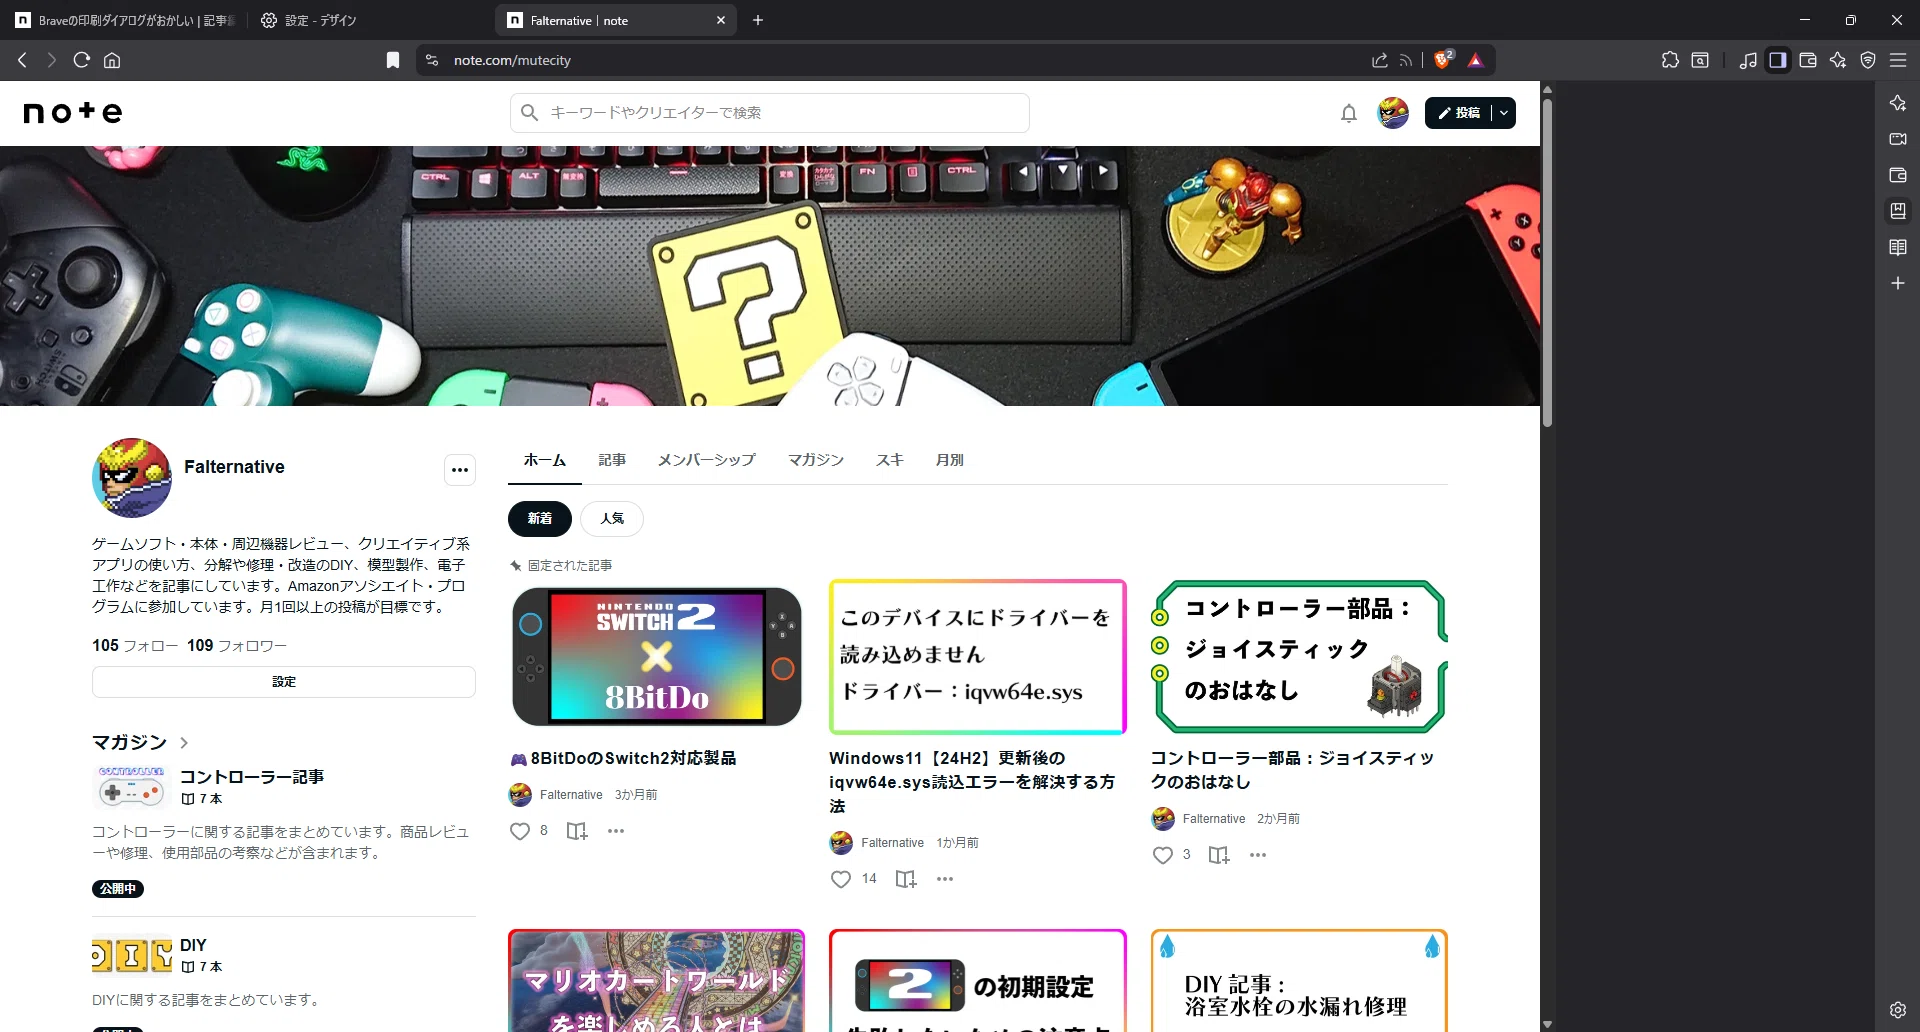Open the コントローラー記事 magazine
The height and width of the screenshot is (1032, 1920).
tap(252, 777)
